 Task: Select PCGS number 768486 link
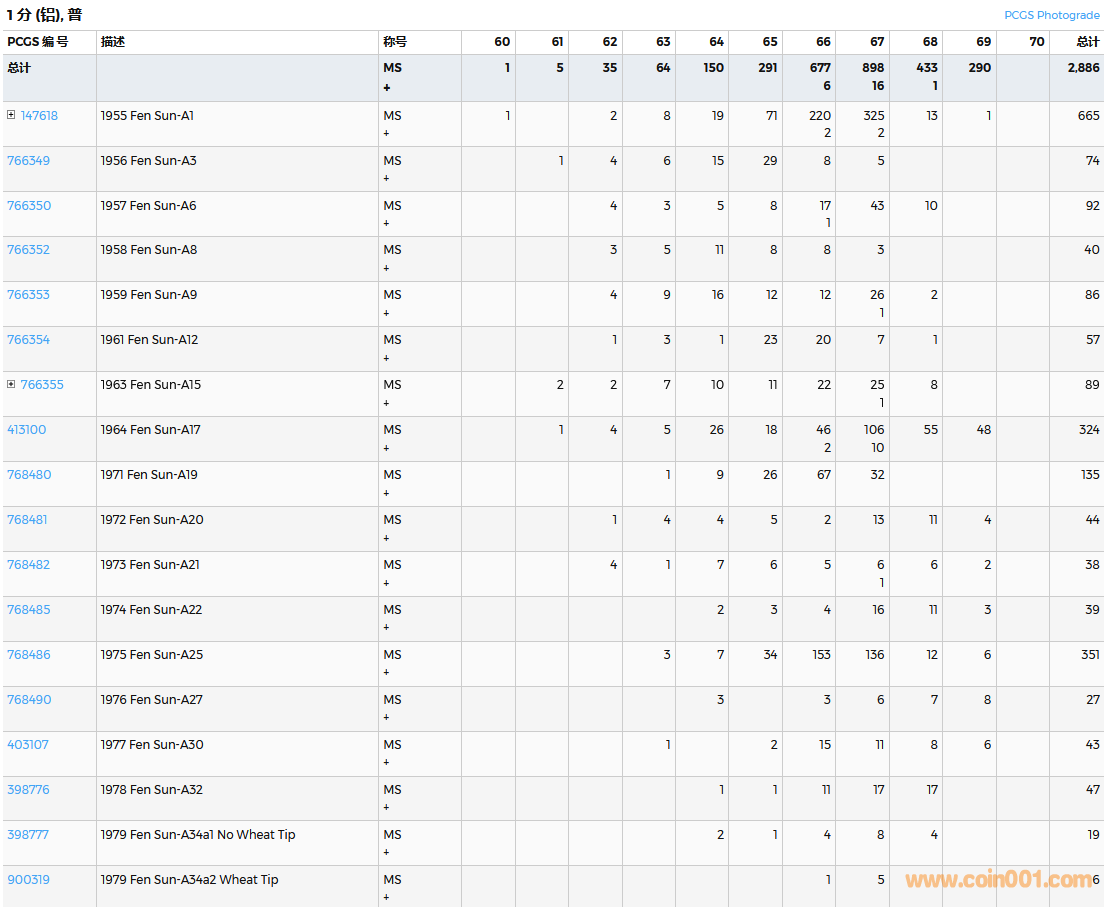coord(28,655)
